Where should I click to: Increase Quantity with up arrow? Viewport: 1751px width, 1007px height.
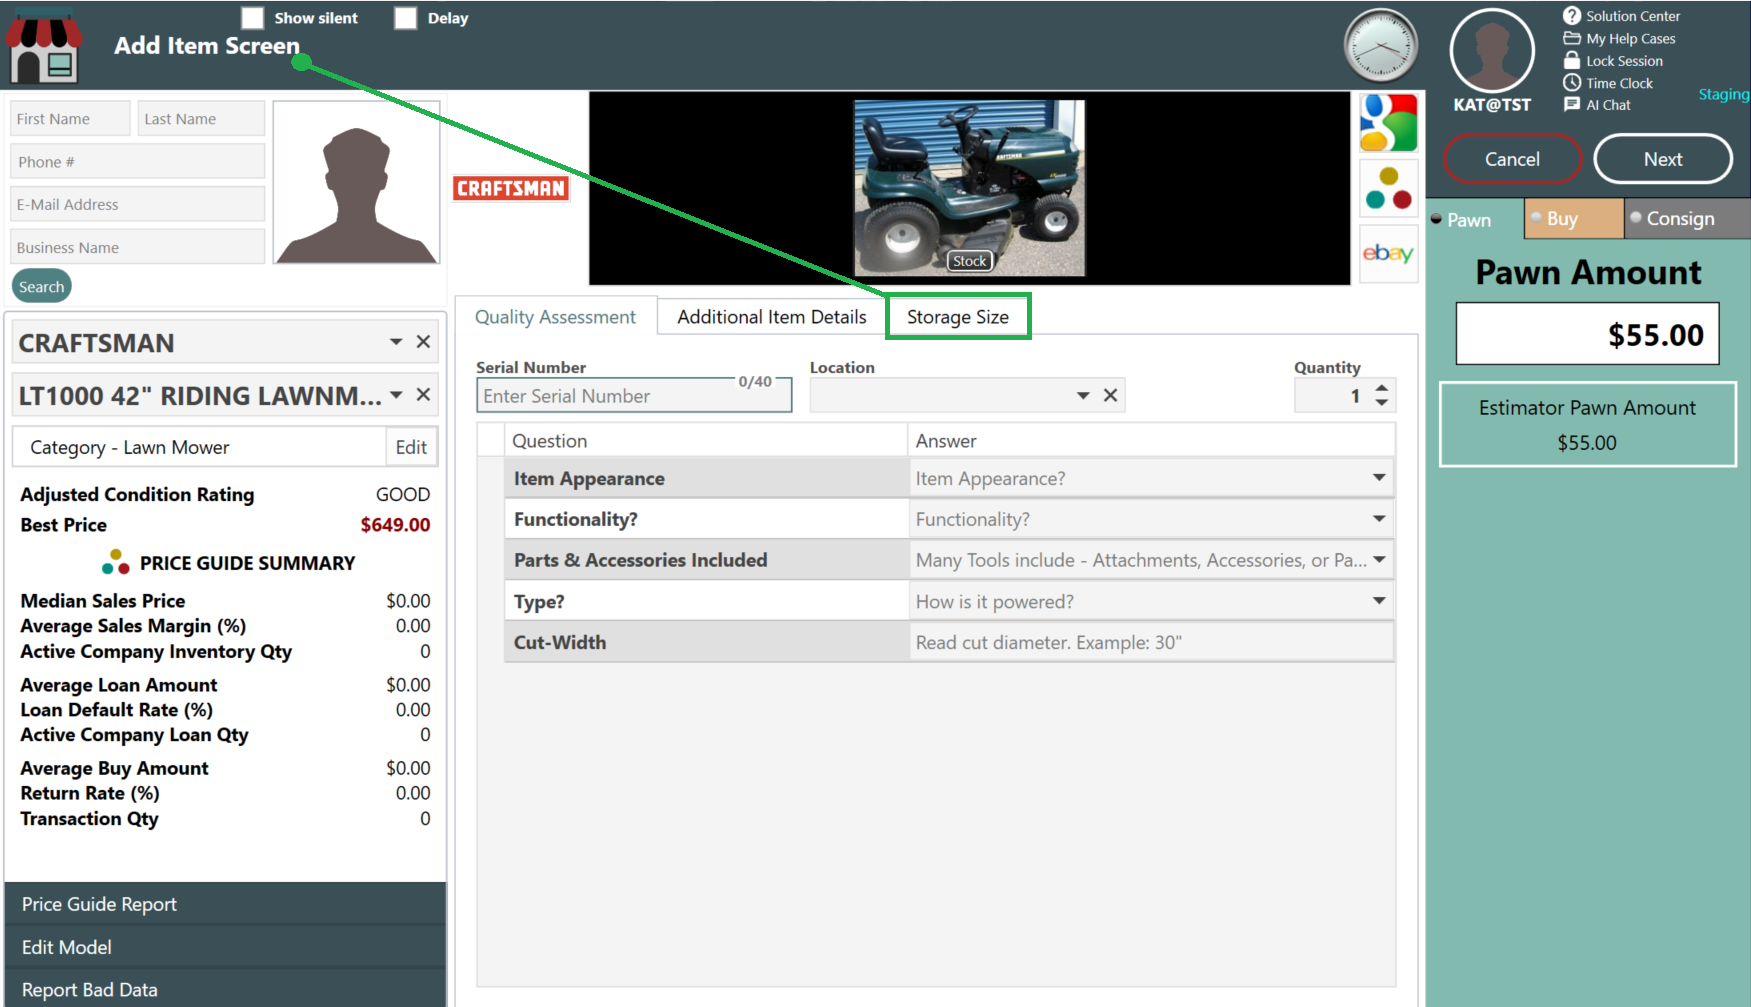click(1381, 388)
